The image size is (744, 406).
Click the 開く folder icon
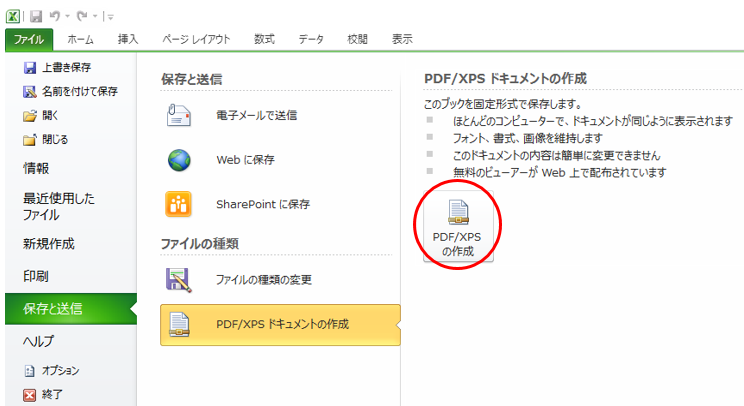[29, 116]
